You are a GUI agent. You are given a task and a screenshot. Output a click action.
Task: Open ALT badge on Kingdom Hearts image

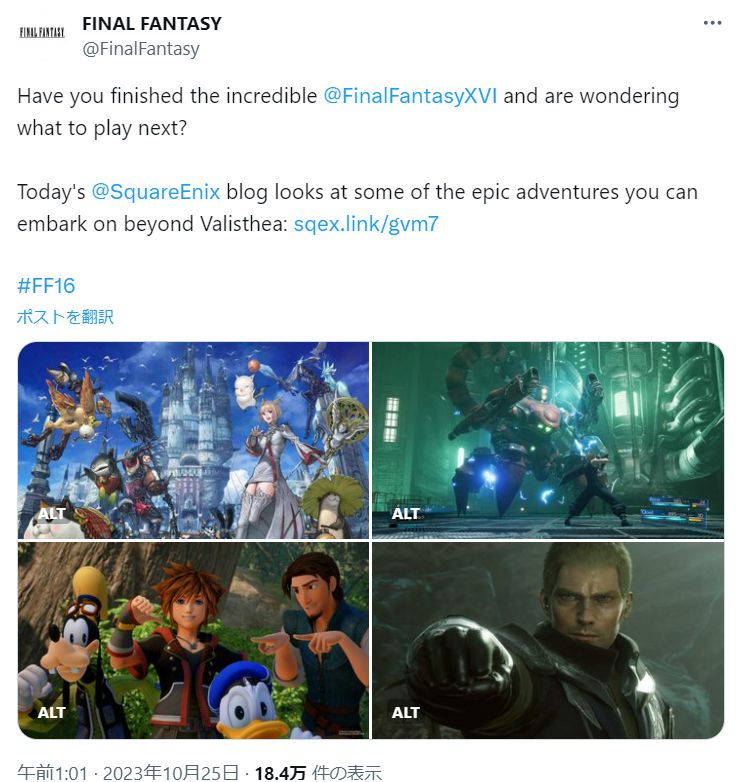coord(52,713)
